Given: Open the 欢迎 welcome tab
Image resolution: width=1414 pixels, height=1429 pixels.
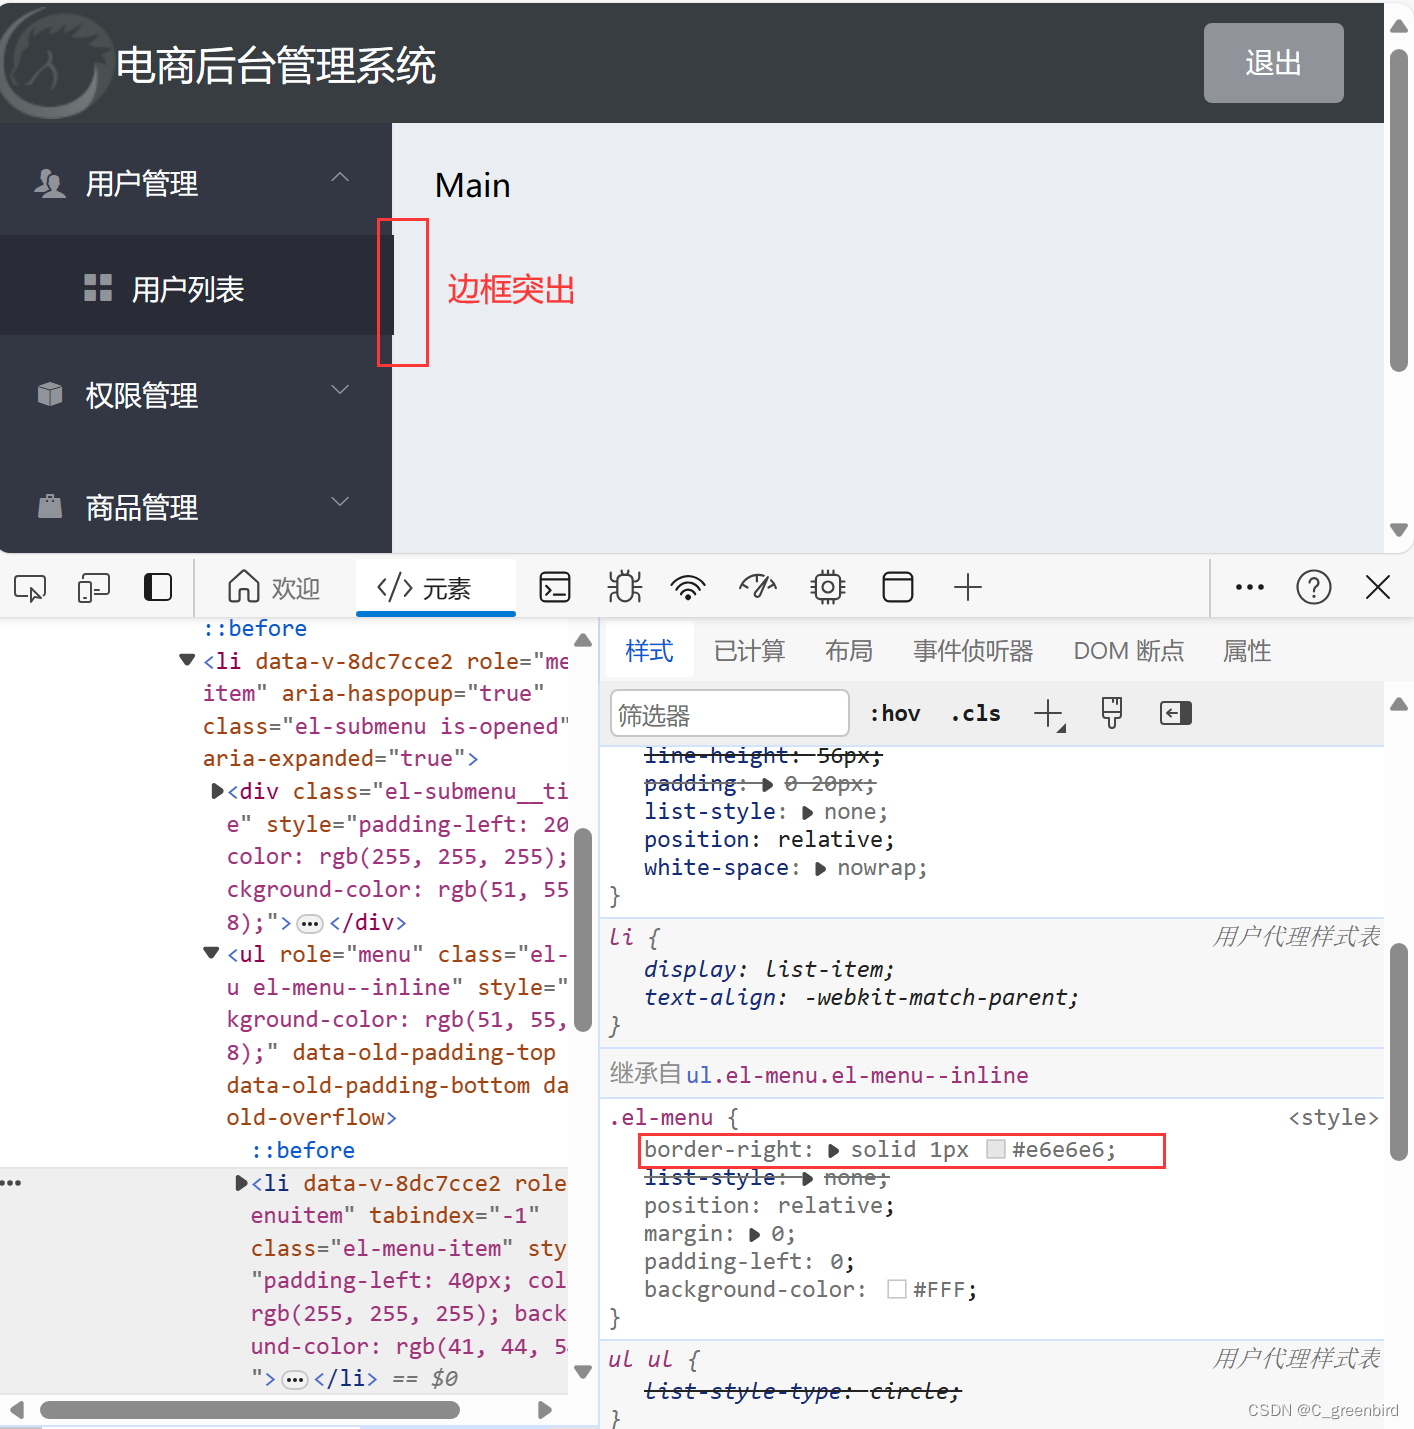Looking at the screenshot, I should tap(274, 587).
